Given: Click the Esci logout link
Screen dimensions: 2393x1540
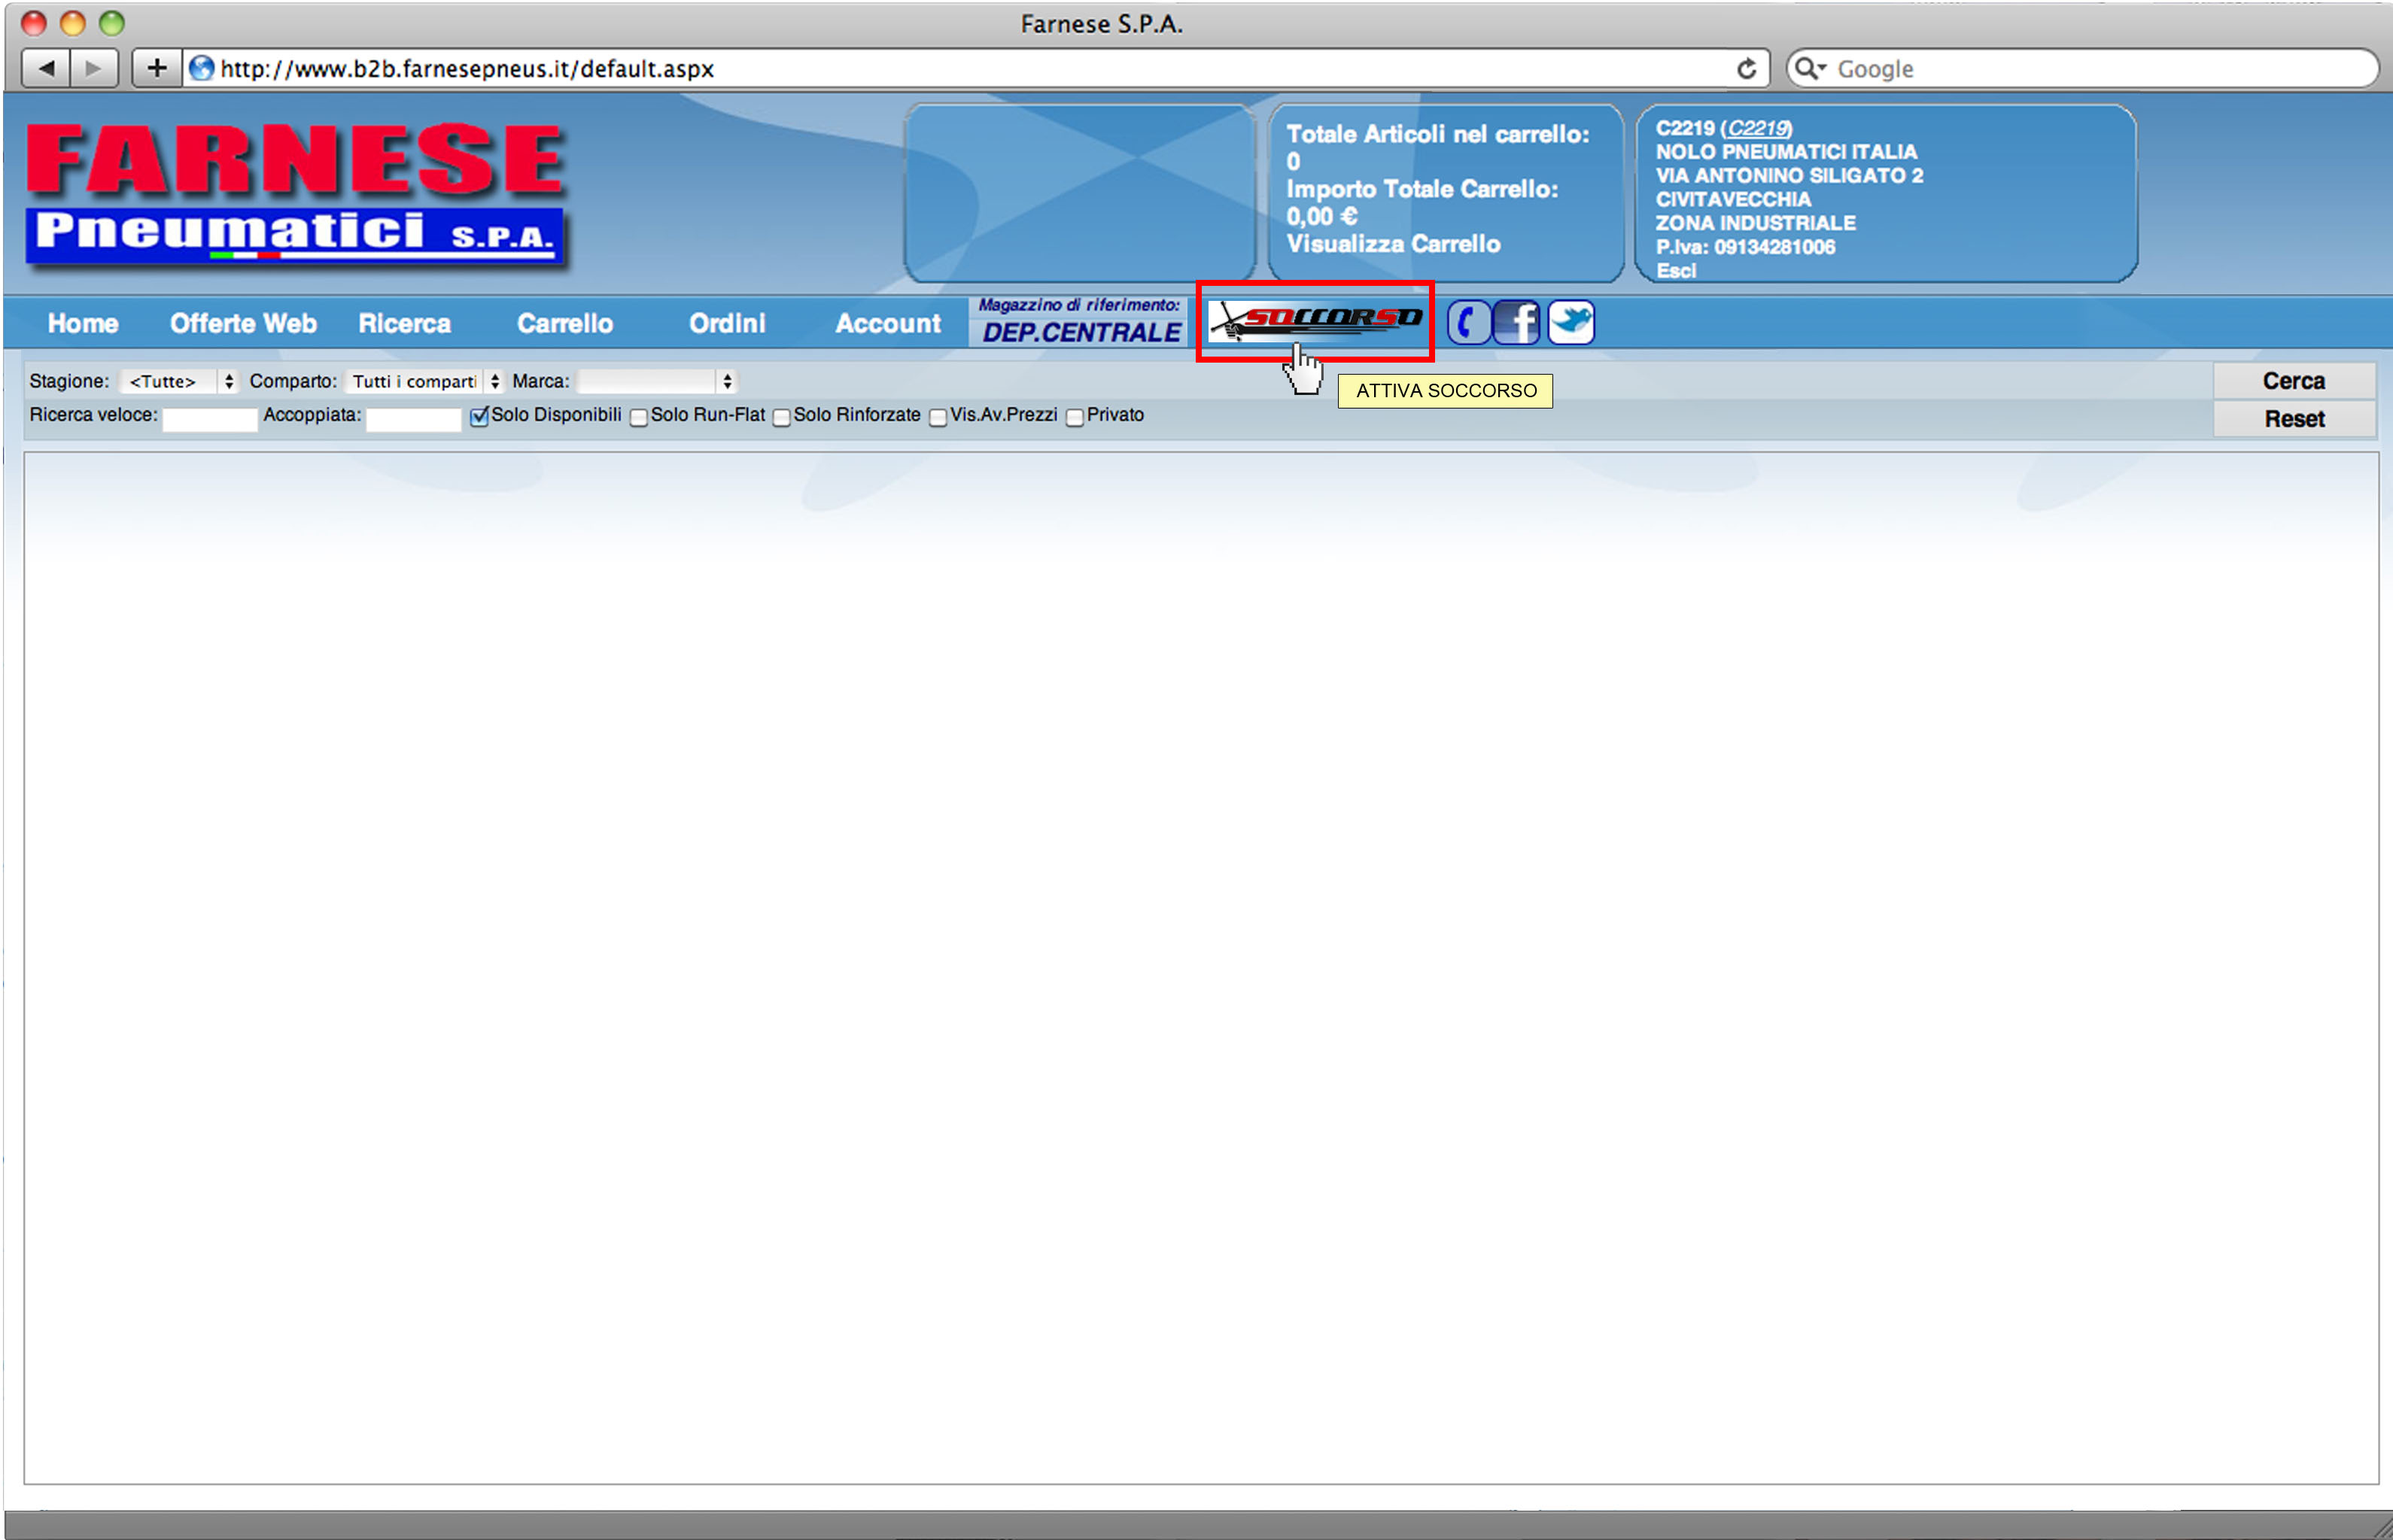Looking at the screenshot, I should [1676, 270].
